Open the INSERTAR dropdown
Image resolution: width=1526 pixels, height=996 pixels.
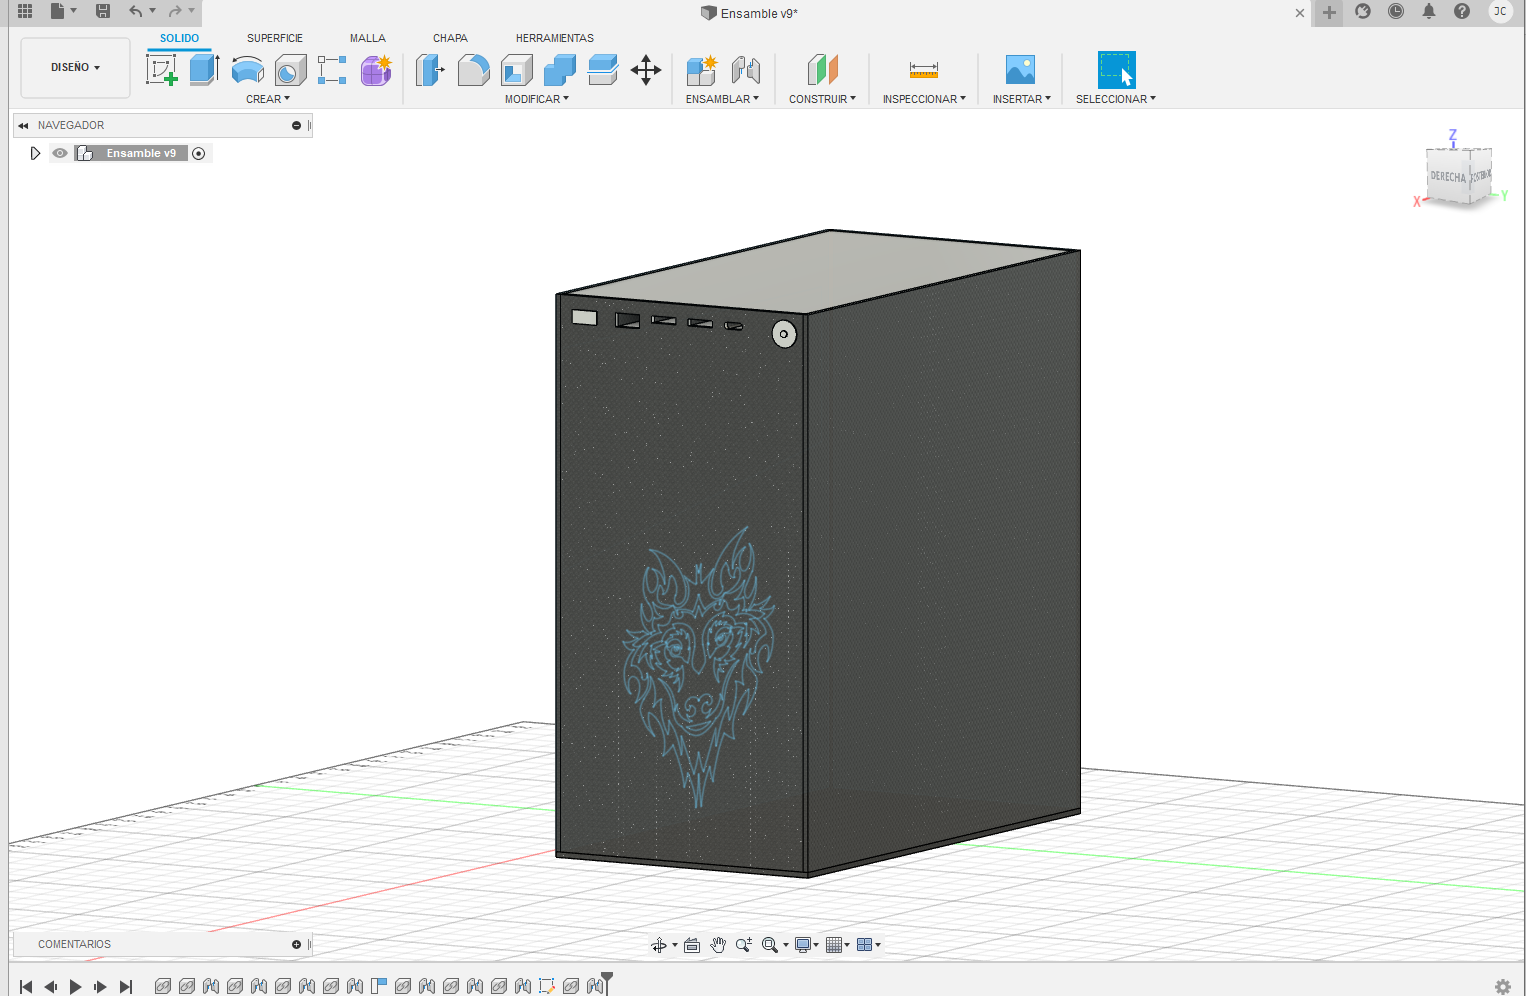1022,99
